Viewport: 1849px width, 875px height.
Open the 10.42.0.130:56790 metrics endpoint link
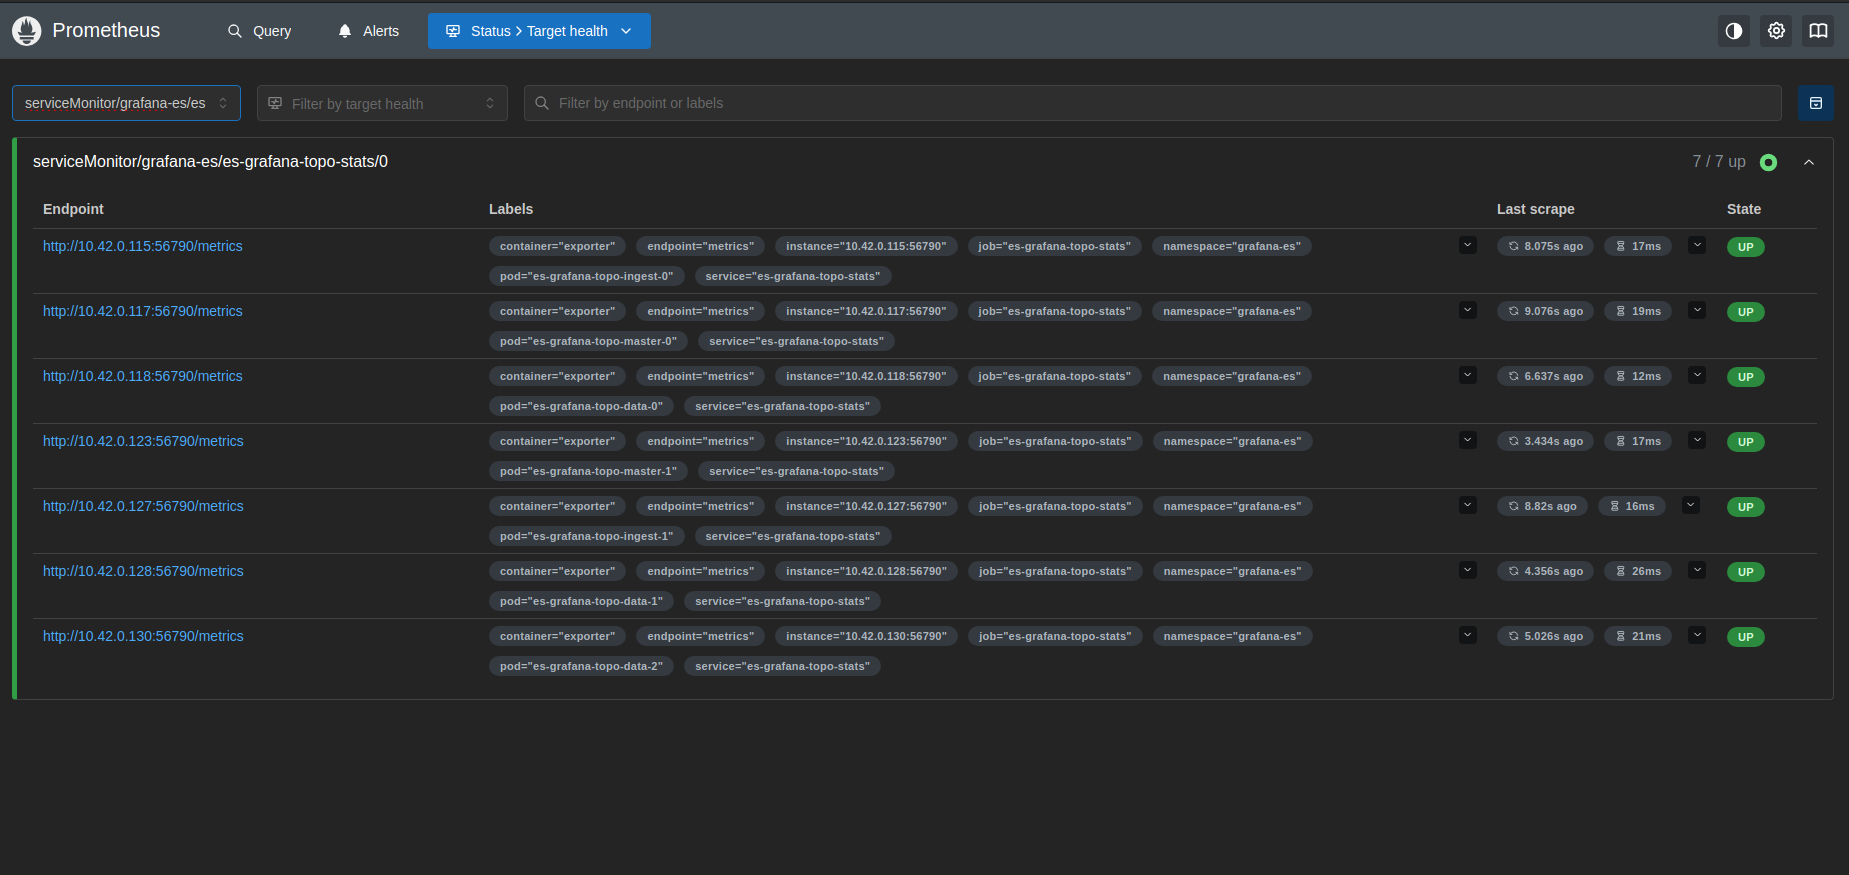pos(143,636)
